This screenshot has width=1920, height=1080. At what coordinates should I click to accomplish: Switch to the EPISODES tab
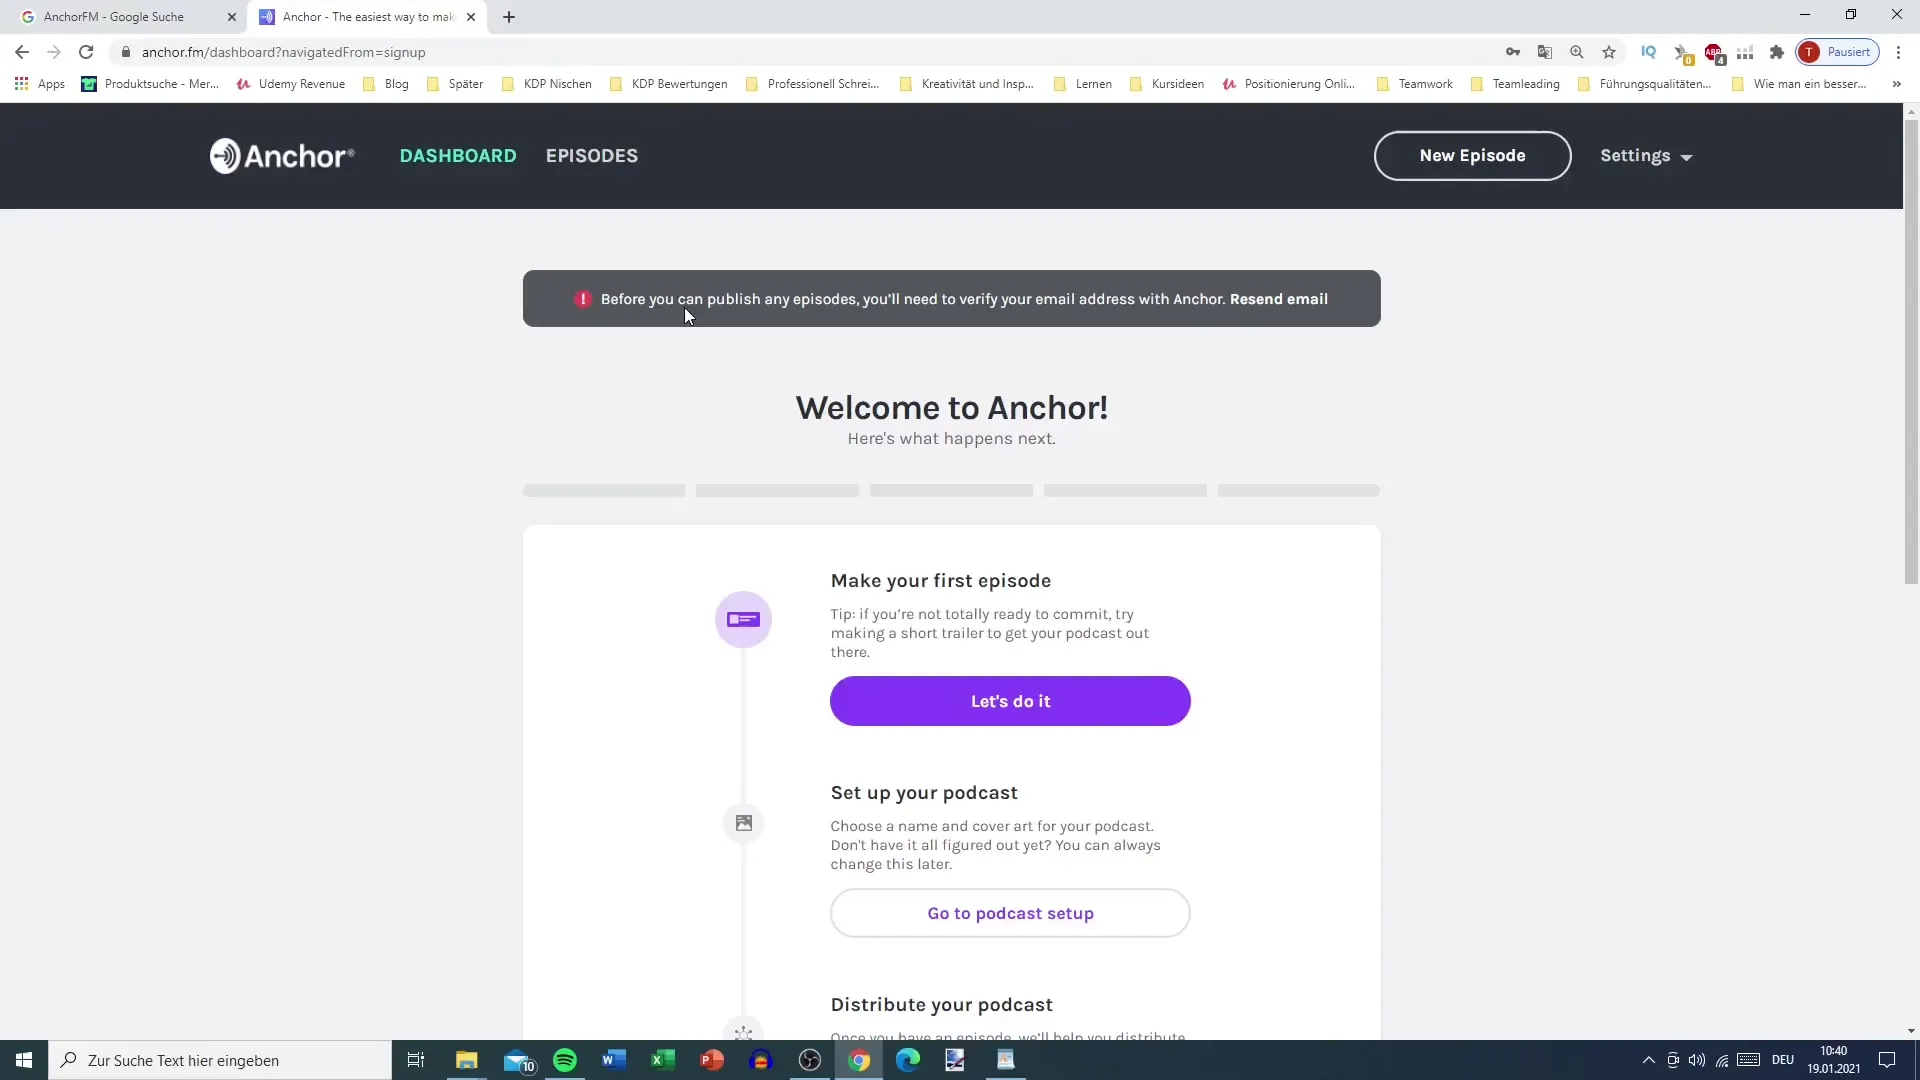point(592,156)
